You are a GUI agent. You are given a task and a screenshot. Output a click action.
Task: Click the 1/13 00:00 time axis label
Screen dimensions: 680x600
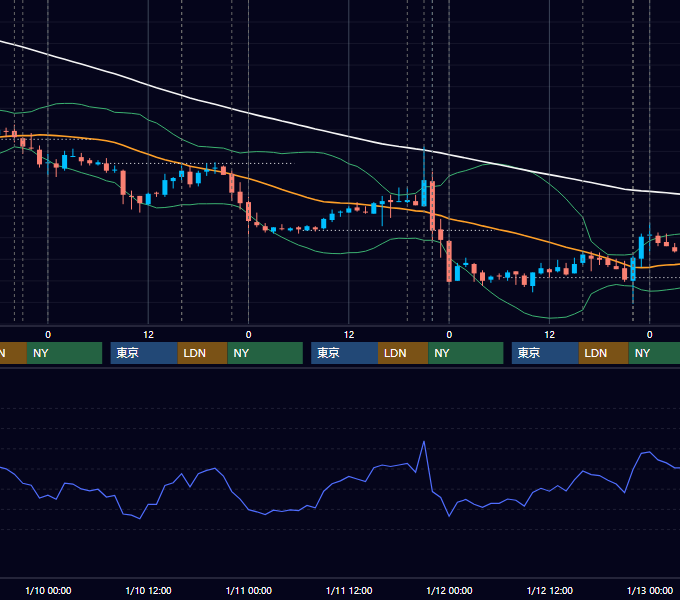click(x=650, y=590)
